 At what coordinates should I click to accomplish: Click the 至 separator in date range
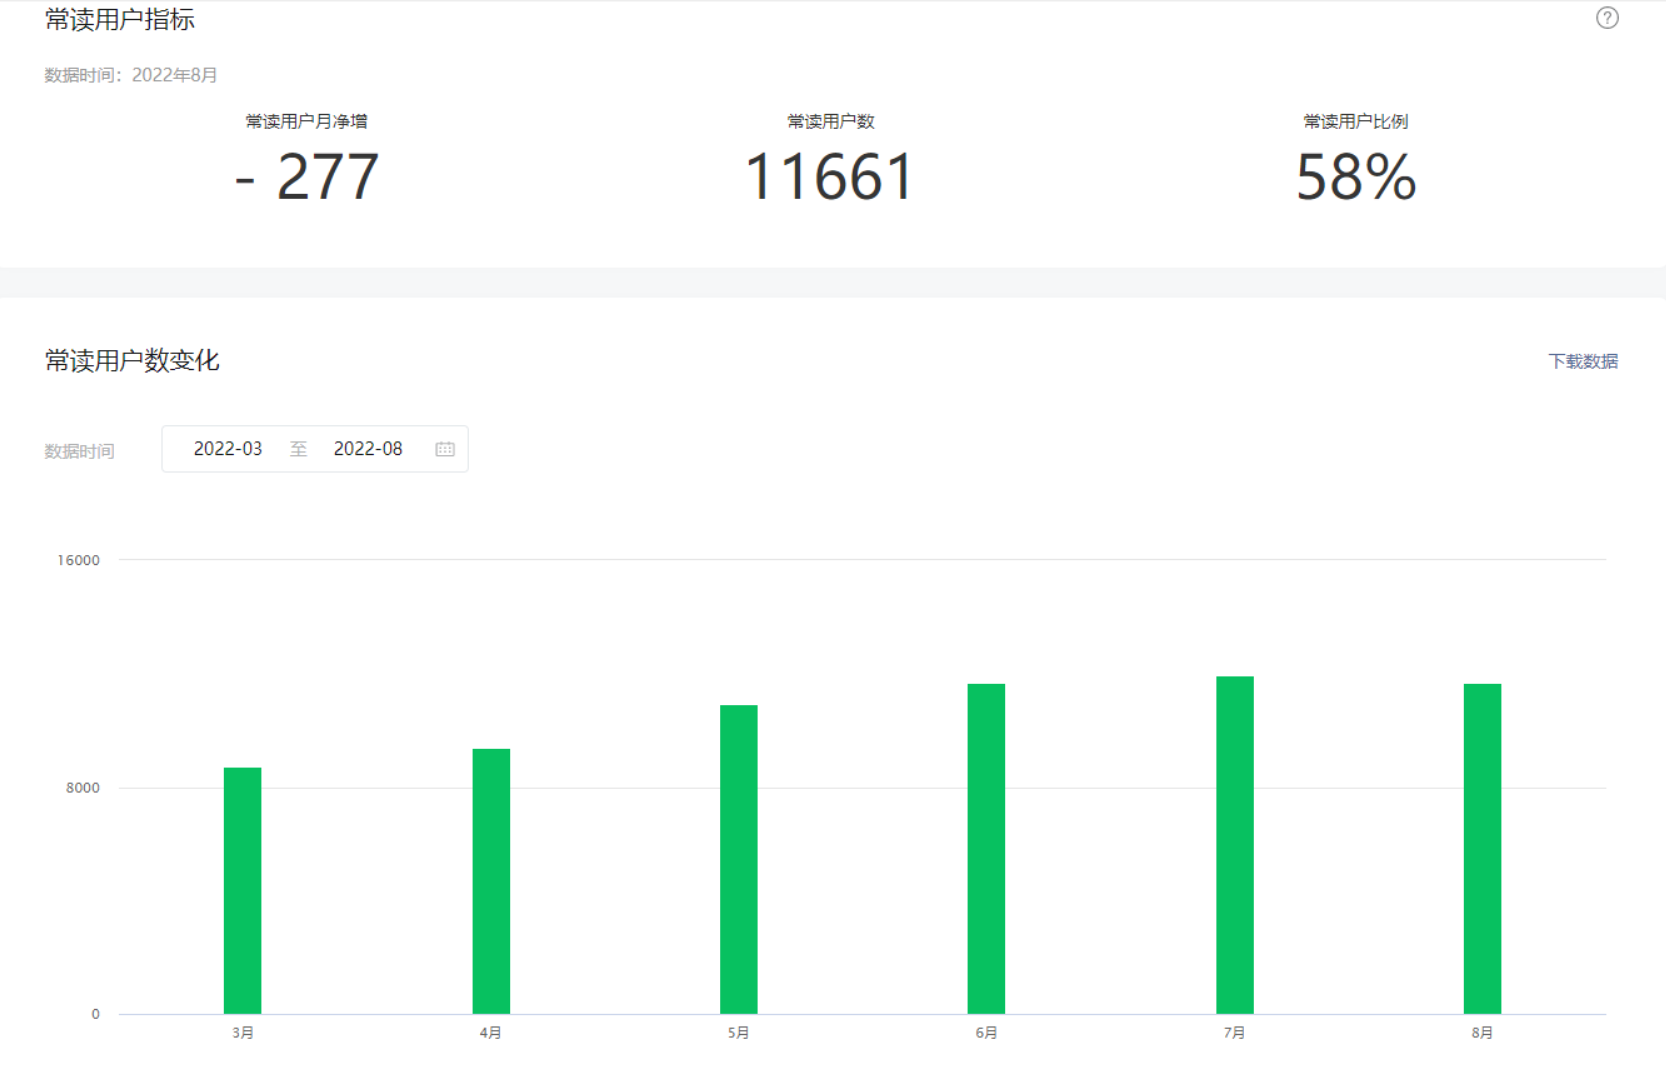pos(298,449)
